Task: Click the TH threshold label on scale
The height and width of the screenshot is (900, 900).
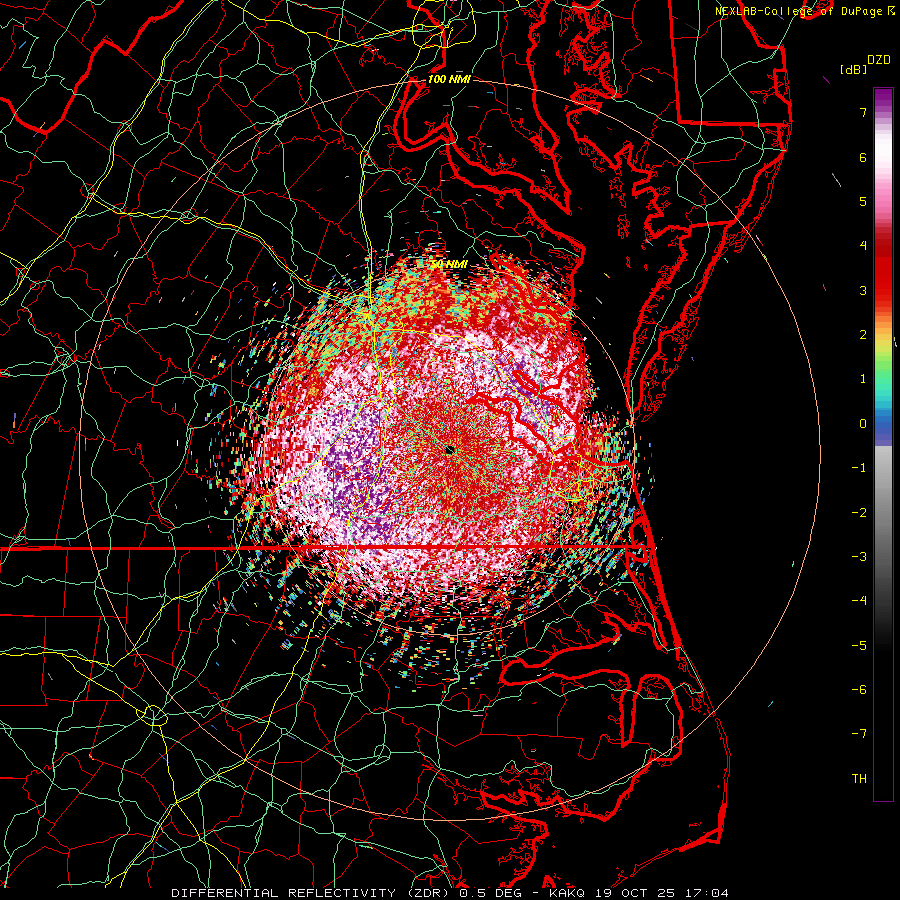Action: 859,779
